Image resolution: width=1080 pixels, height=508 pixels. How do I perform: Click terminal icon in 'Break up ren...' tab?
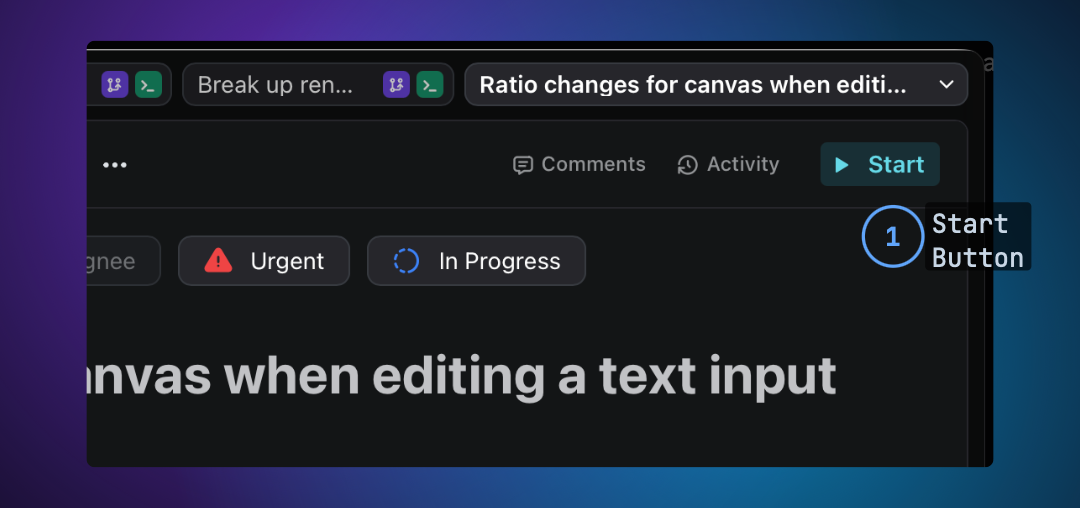pyautogui.click(x=430, y=85)
